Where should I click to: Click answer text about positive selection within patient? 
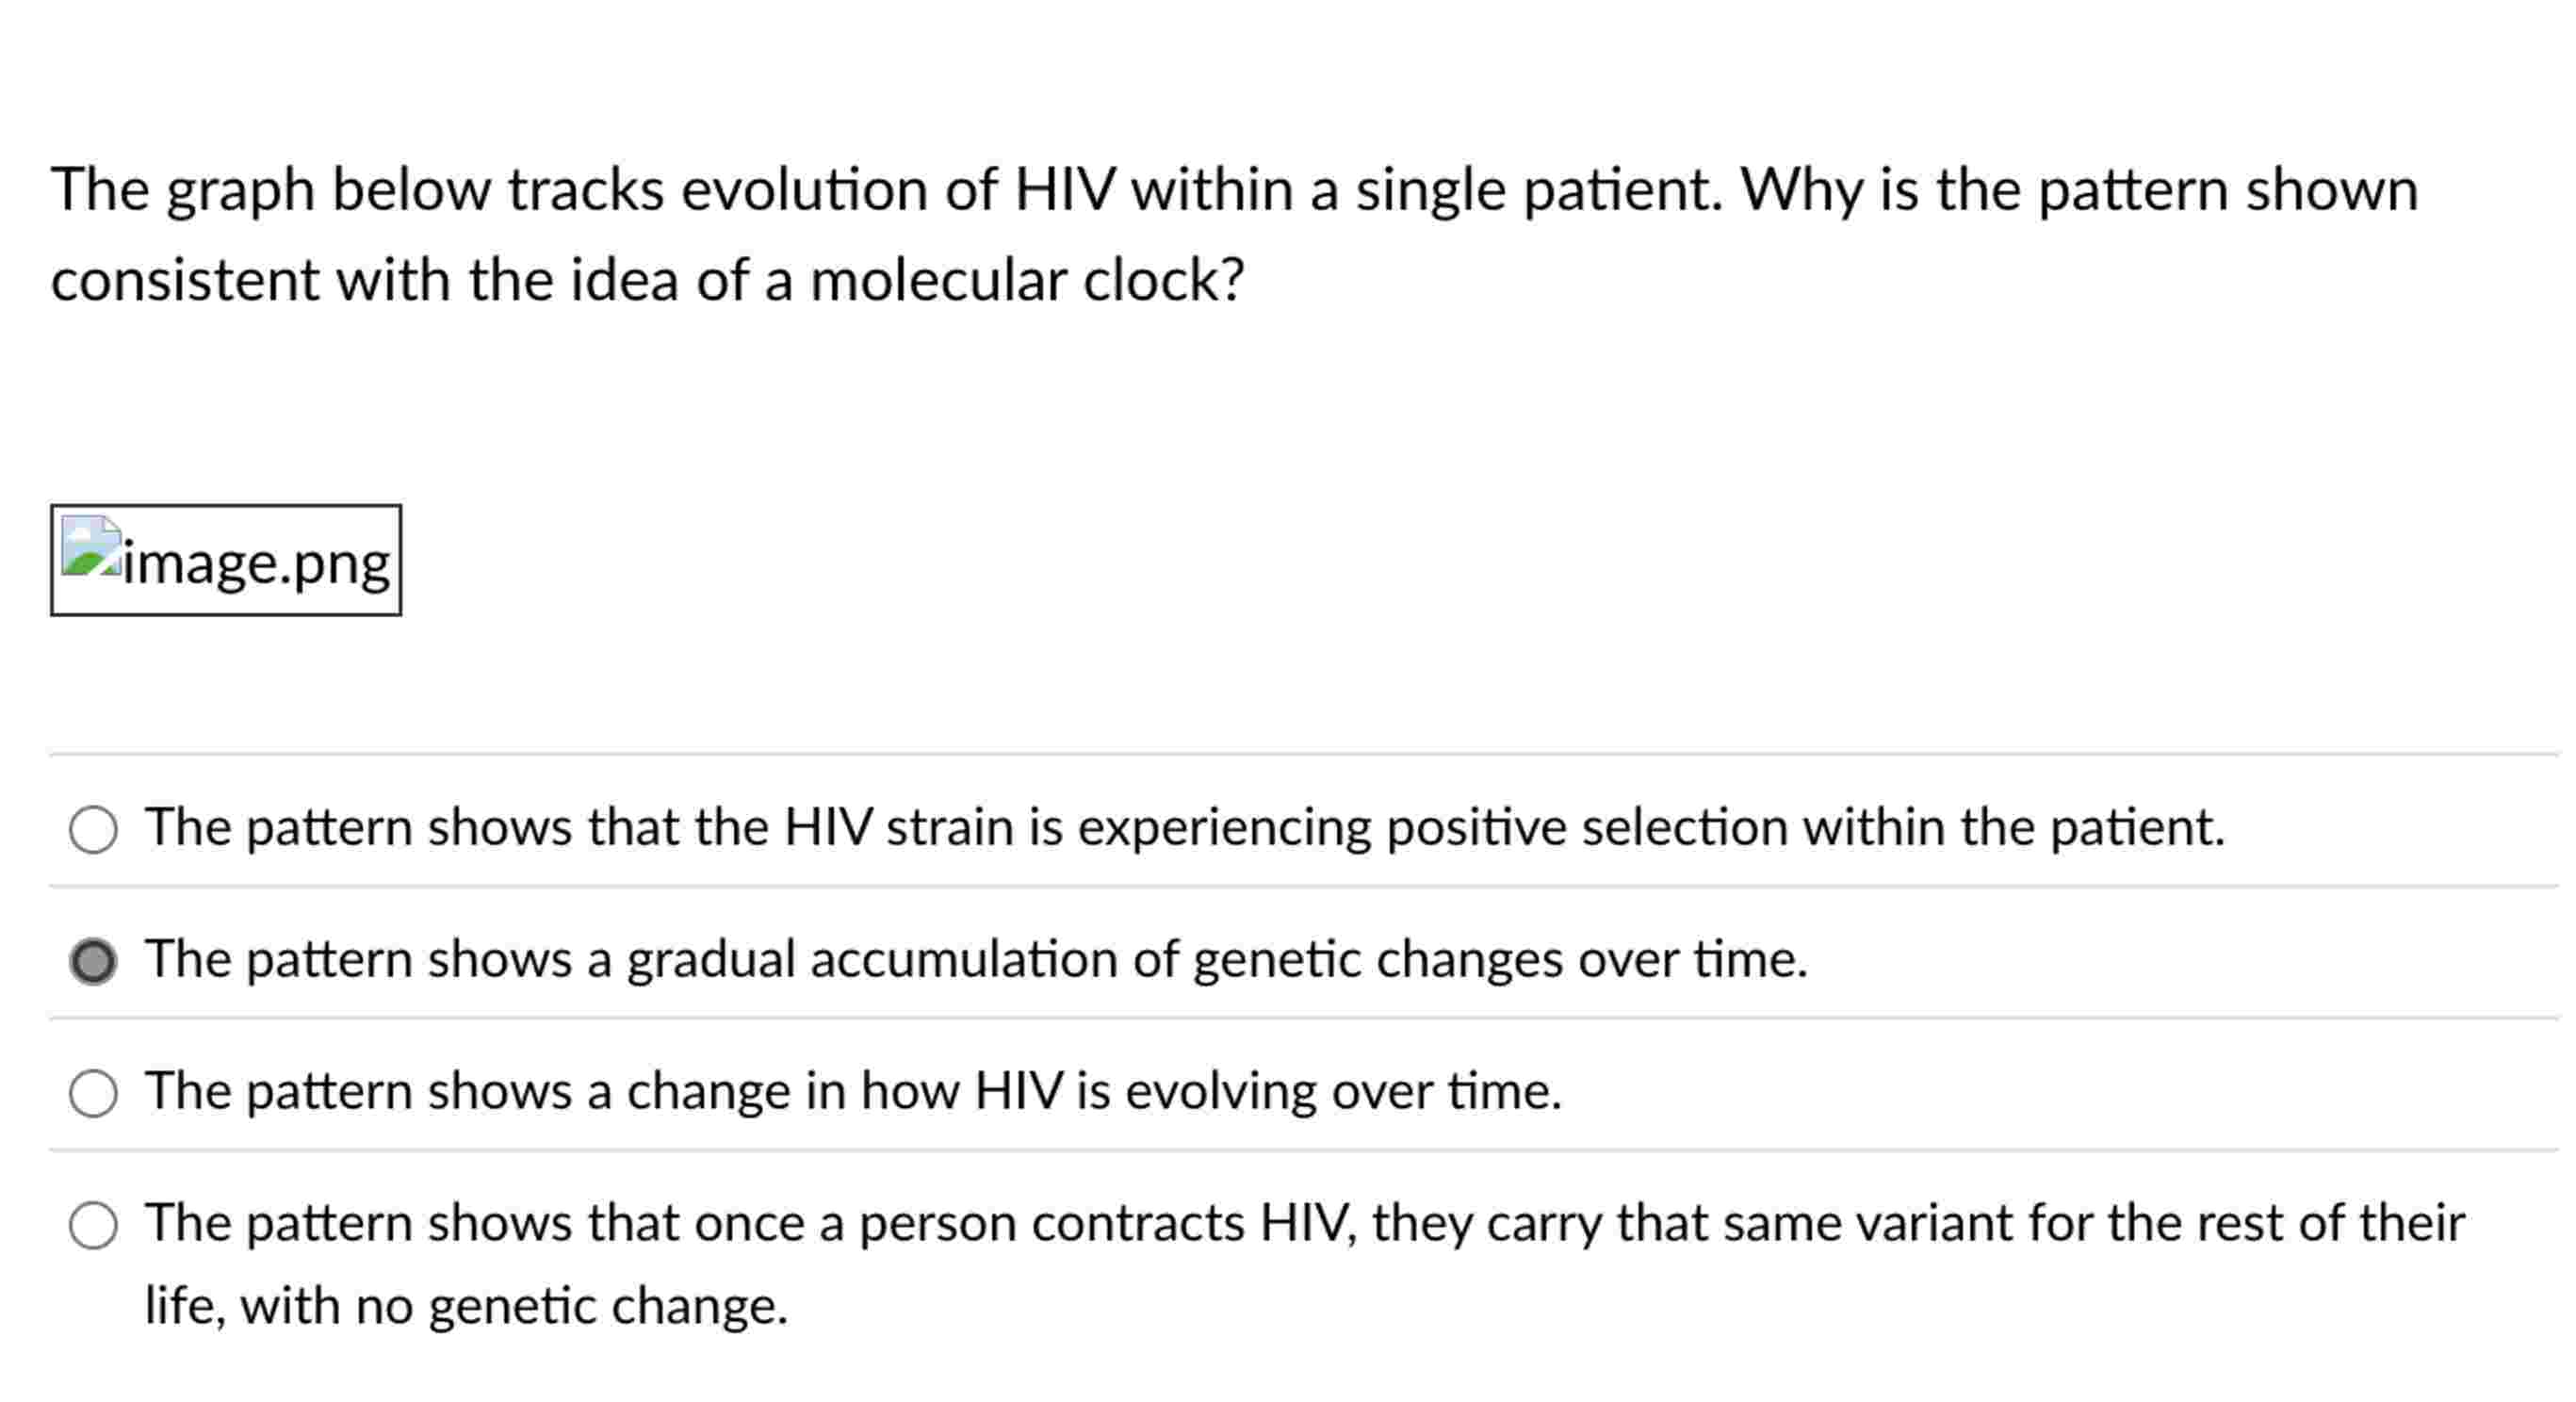point(1185,828)
